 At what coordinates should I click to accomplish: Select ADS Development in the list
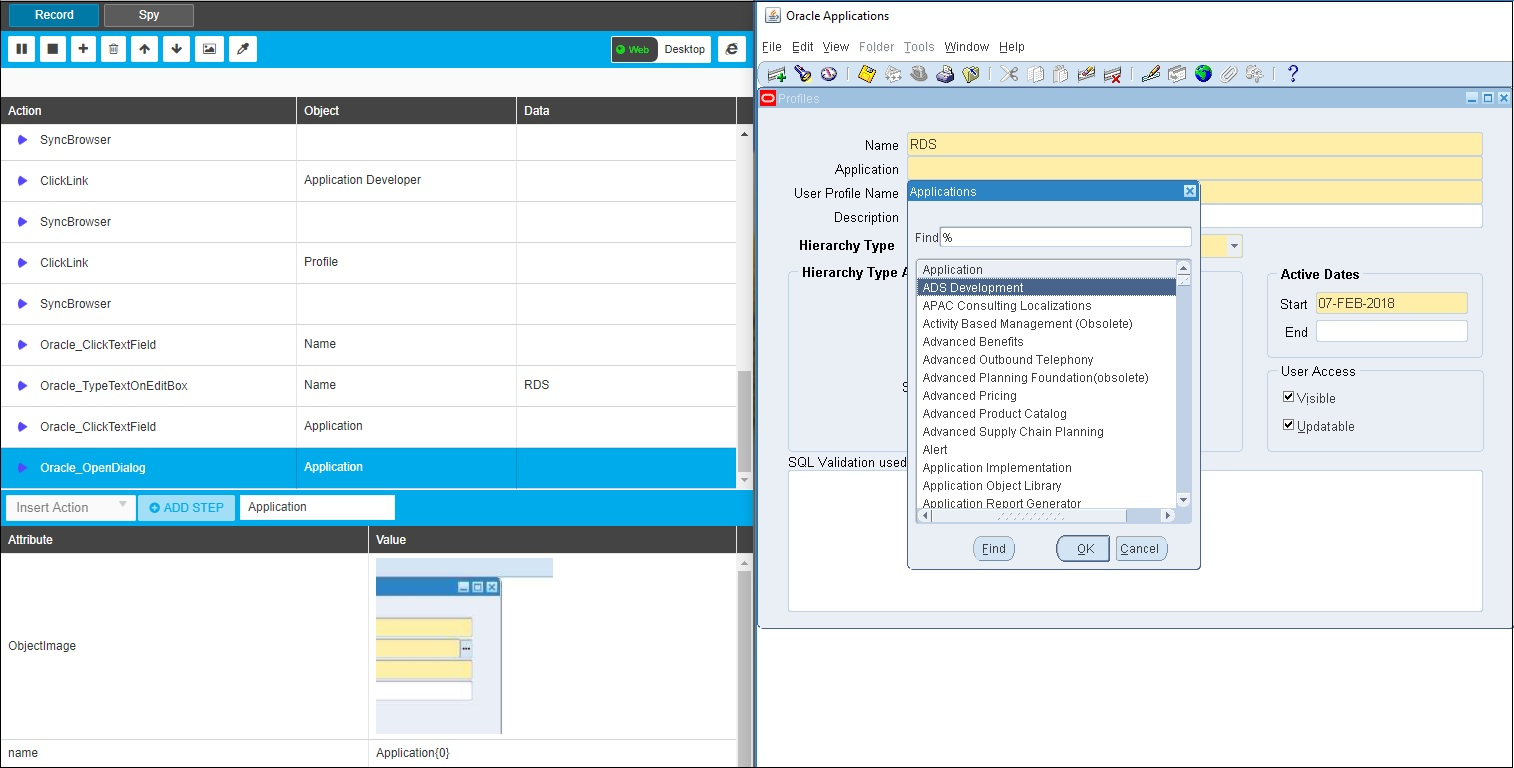pos(1047,288)
